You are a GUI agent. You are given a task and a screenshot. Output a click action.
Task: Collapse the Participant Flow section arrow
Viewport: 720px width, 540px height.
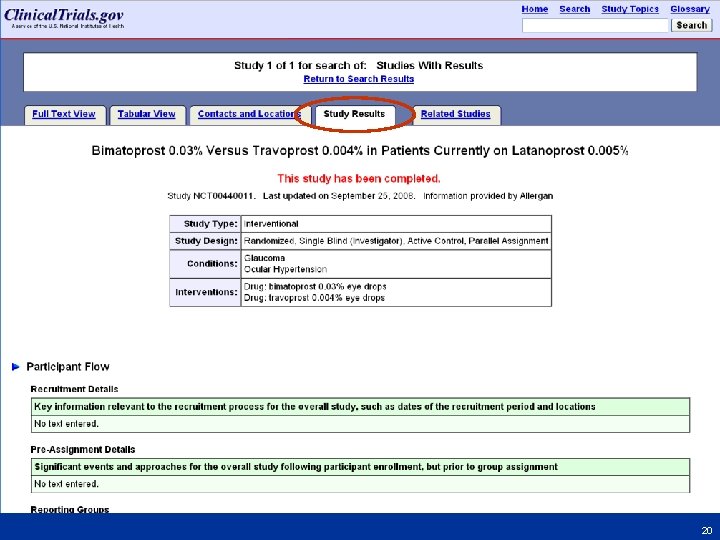pyautogui.click(x=16, y=366)
